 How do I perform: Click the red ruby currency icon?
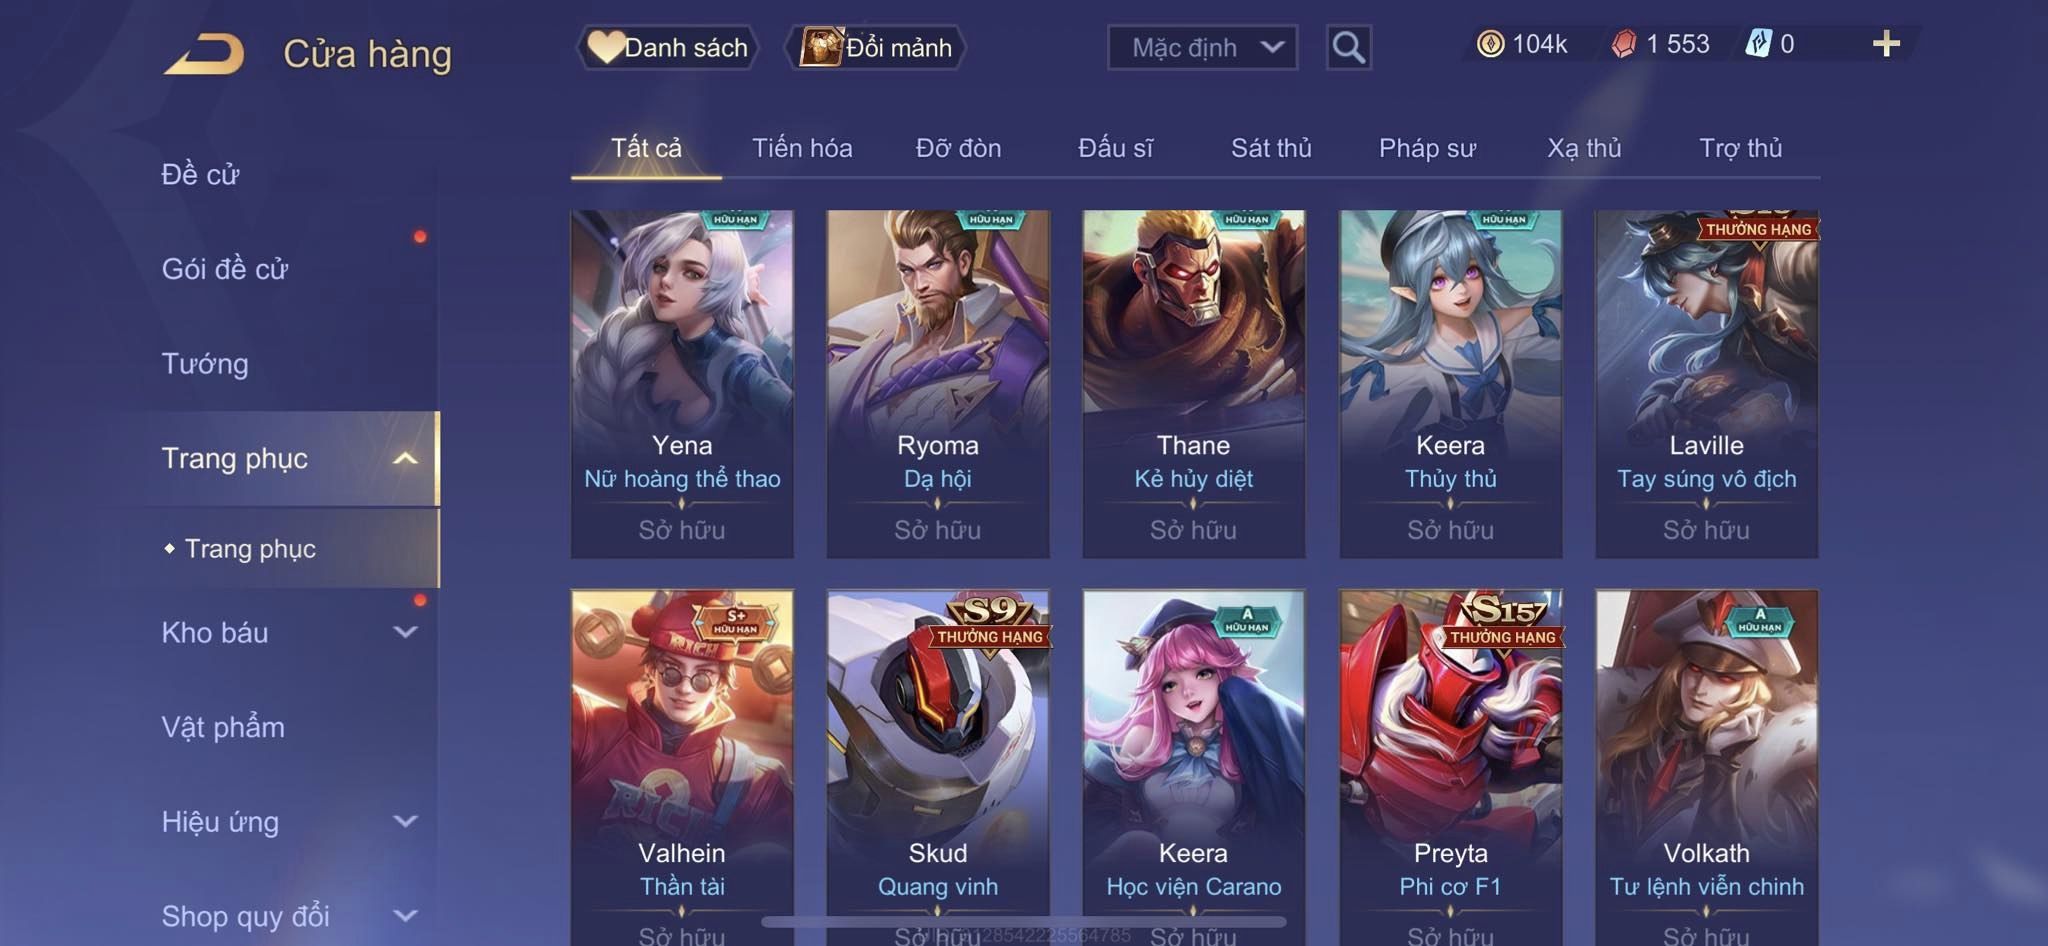pos(1624,44)
